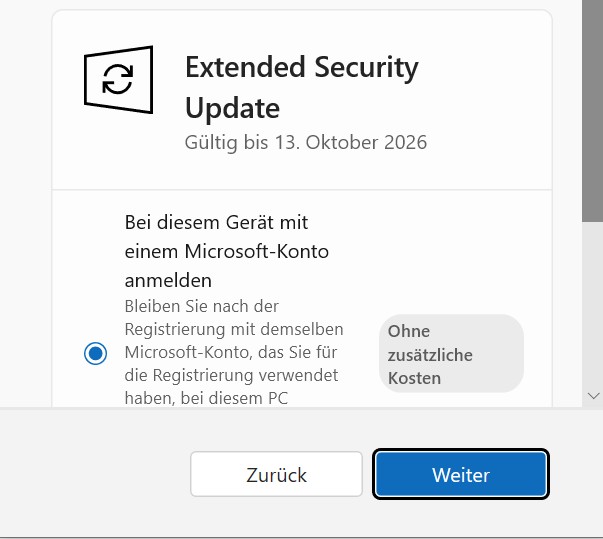Click the word 'Update' in the title

click(x=232, y=107)
